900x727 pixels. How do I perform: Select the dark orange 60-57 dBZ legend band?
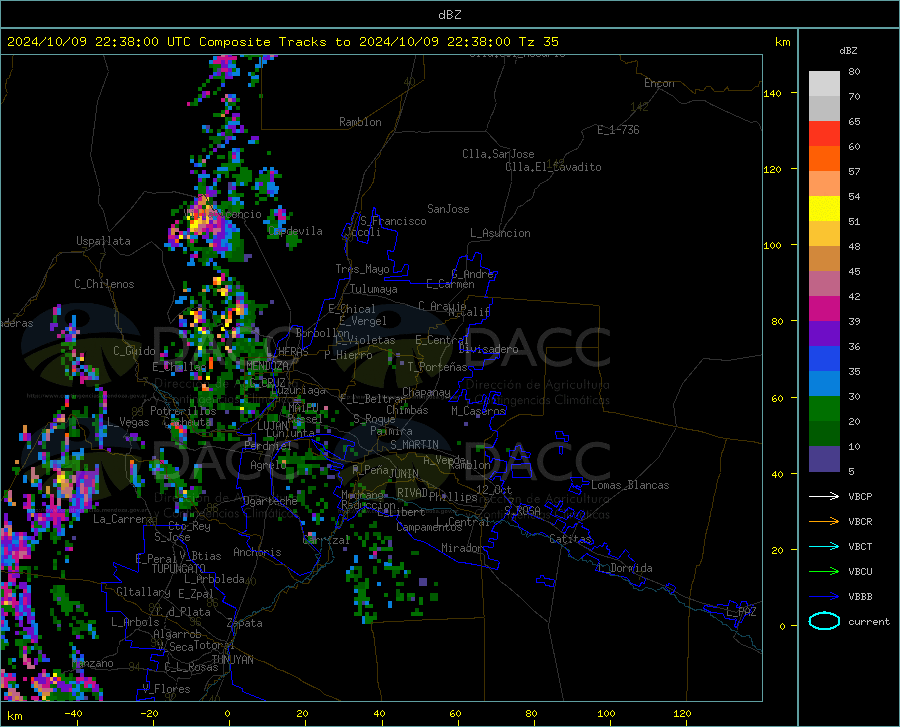(x=824, y=159)
